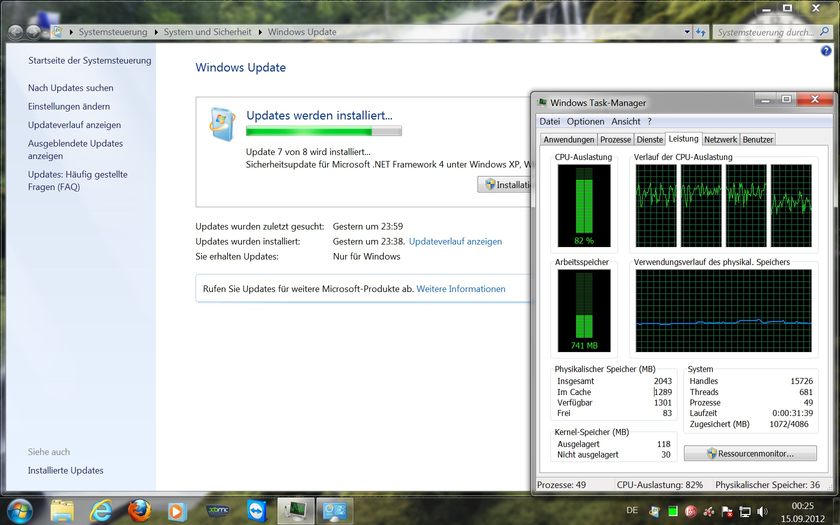Click the System und Sicherheit breadcrumb
Image resolution: width=840 pixels, height=525 pixels.
pos(207,32)
